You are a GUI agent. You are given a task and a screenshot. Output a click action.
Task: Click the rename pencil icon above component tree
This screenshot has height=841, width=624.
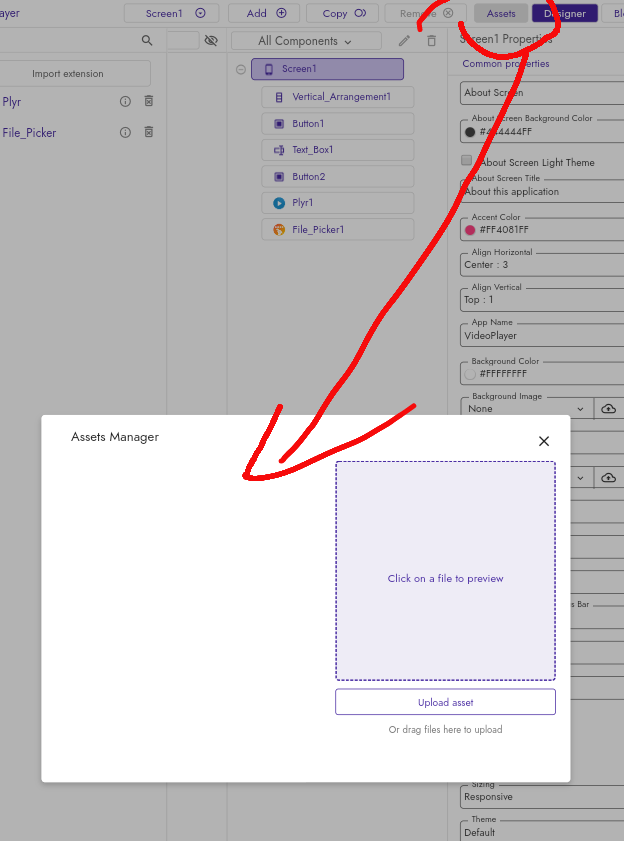pyautogui.click(x=404, y=41)
